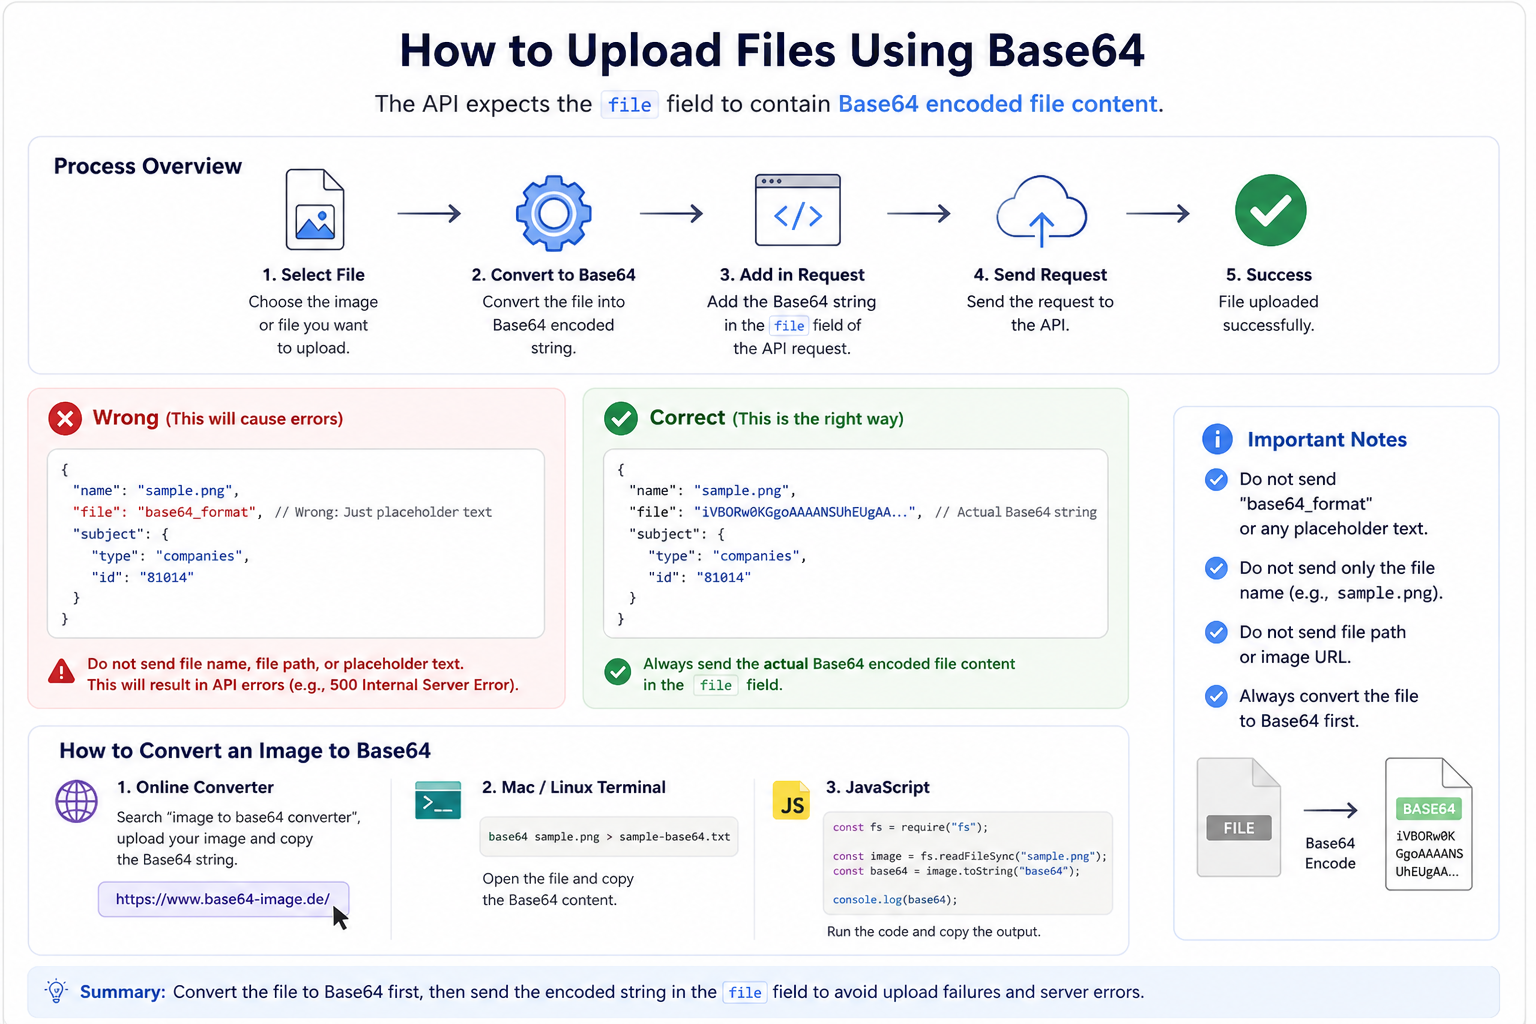Click the '2. Mac / Linux Terminal' heading

click(x=574, y=787)
